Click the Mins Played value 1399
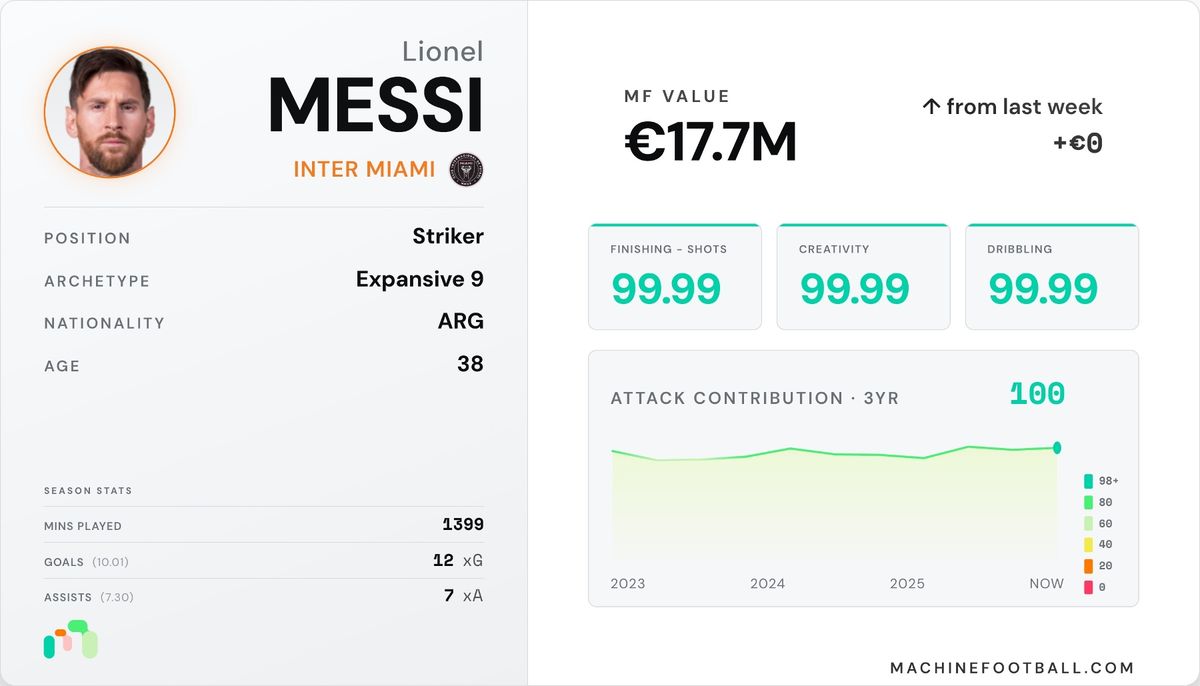This screenshot has height=686, width=1200. (463, 525)
